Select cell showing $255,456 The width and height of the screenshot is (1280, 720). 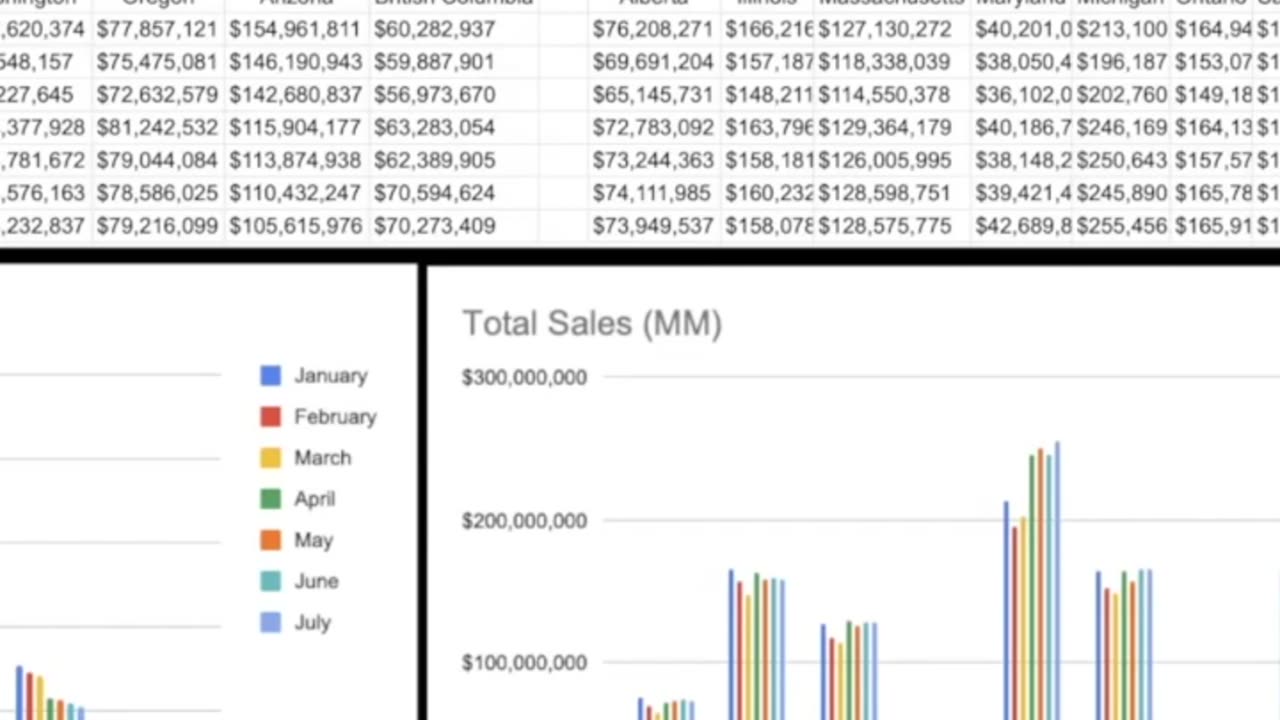(x=1121, y=226)
